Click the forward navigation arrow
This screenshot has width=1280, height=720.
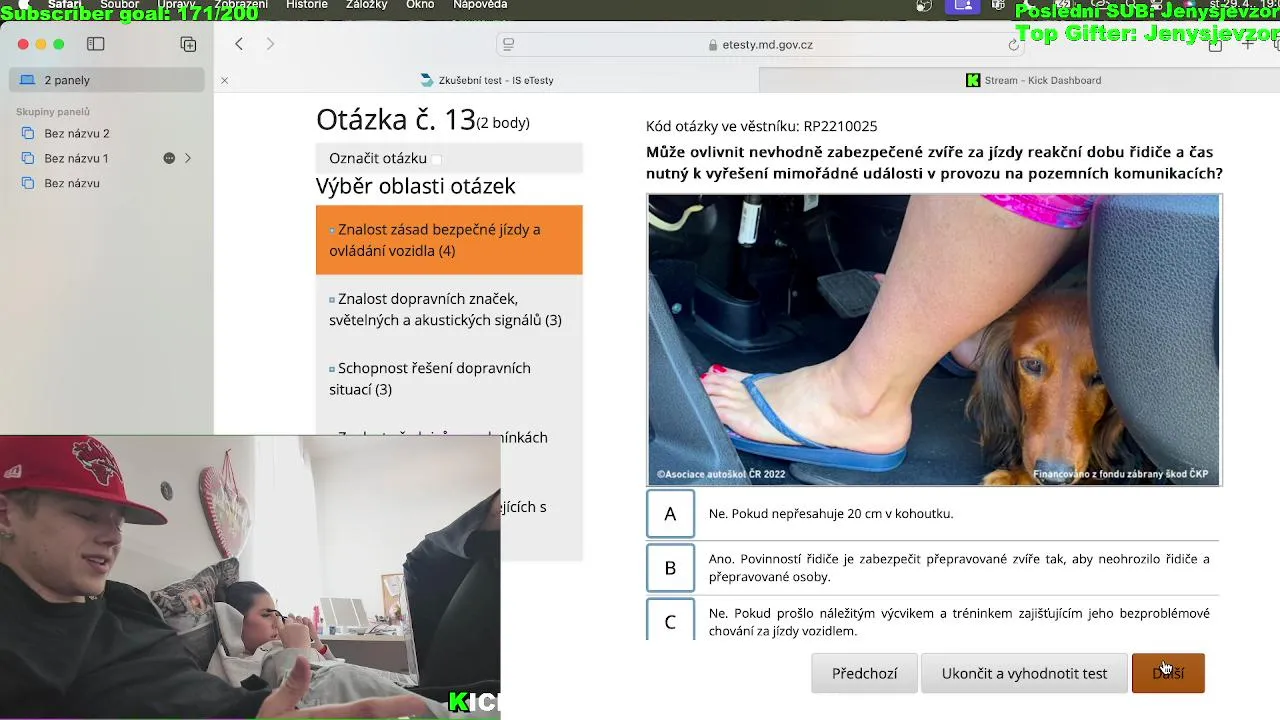click(x=270, y=44)
